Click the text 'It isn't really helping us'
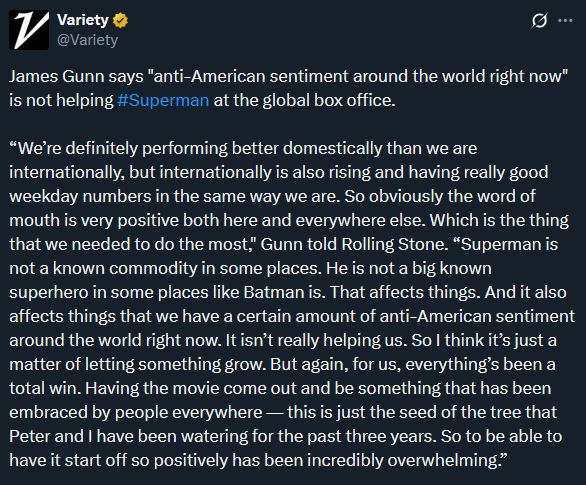 click(x=316, y=340)
